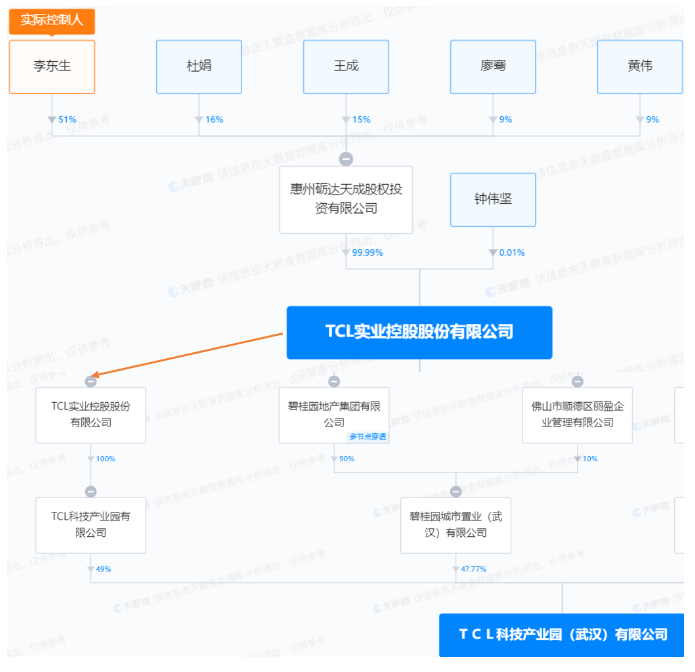Click the 90% ownership label
The image size is (695, 672).
[347, 459]
